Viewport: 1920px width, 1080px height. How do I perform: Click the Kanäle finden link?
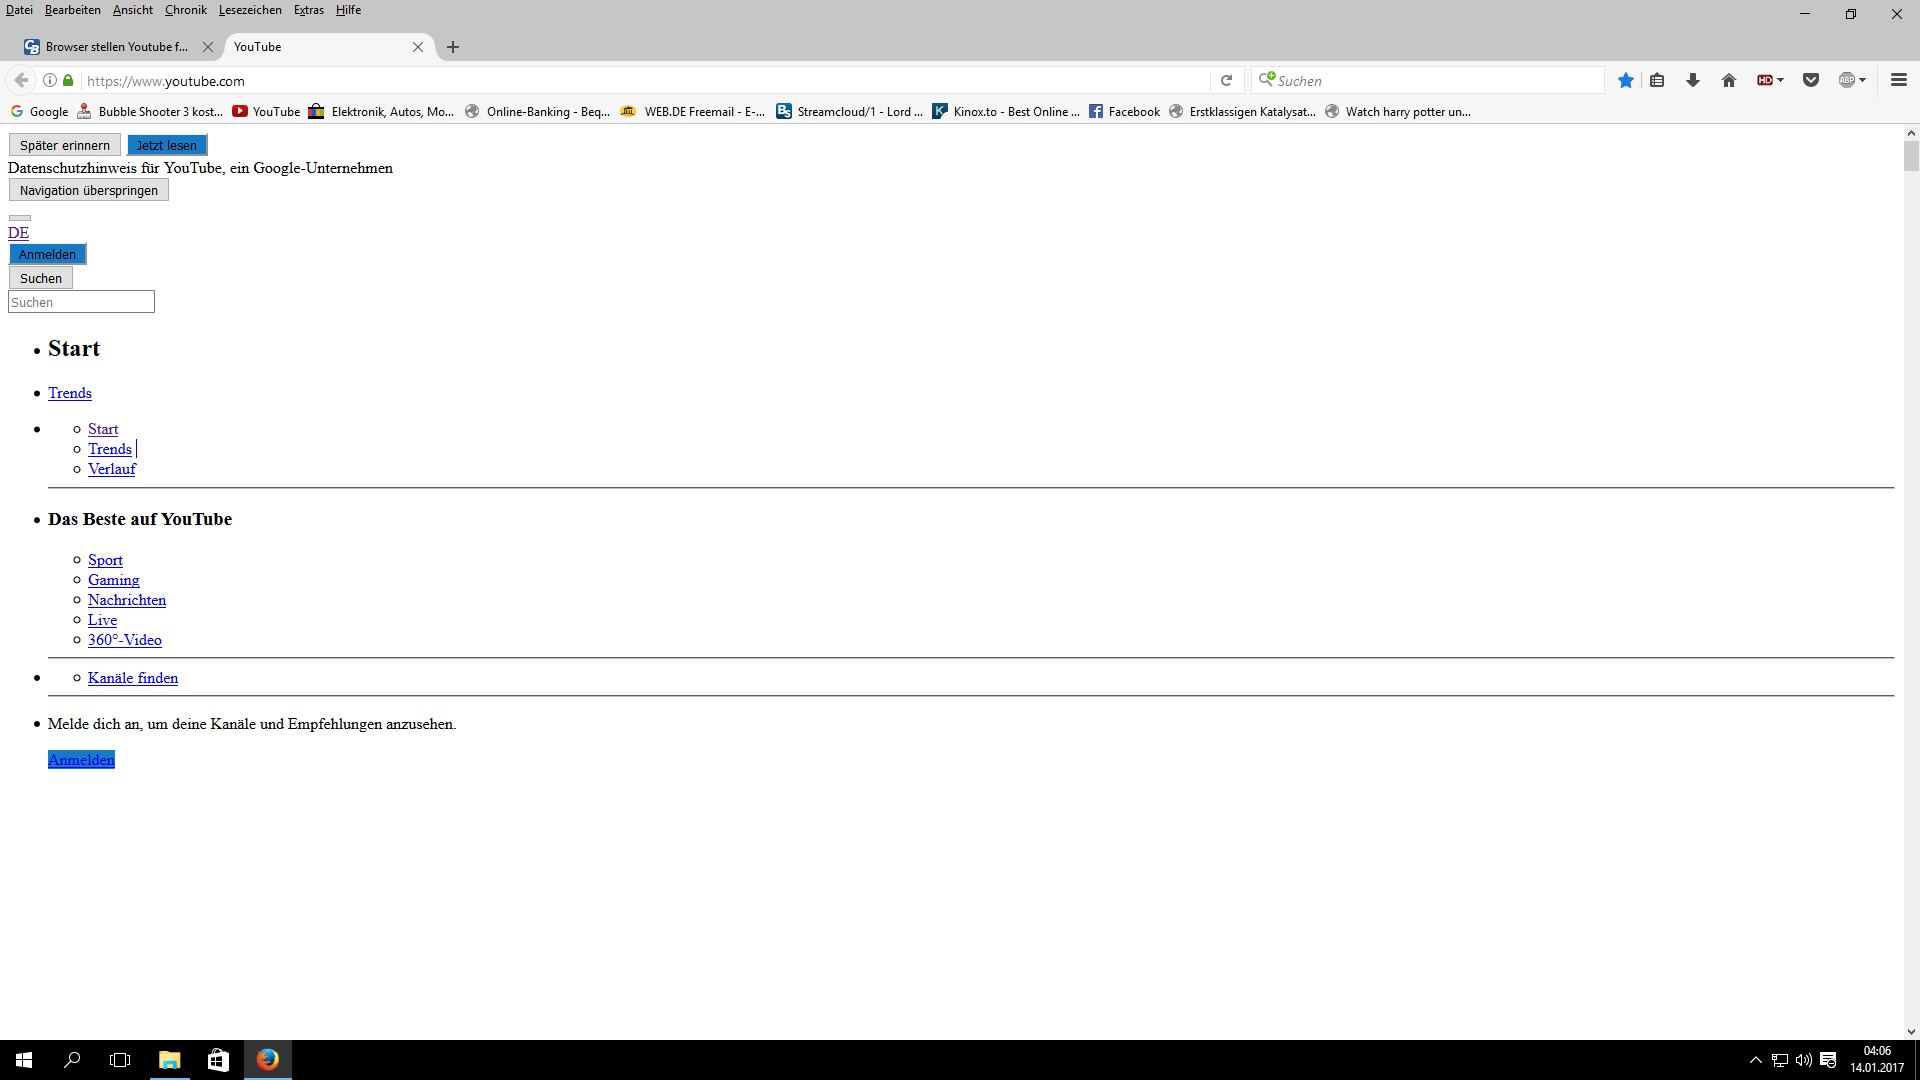(x=133, y=678)
